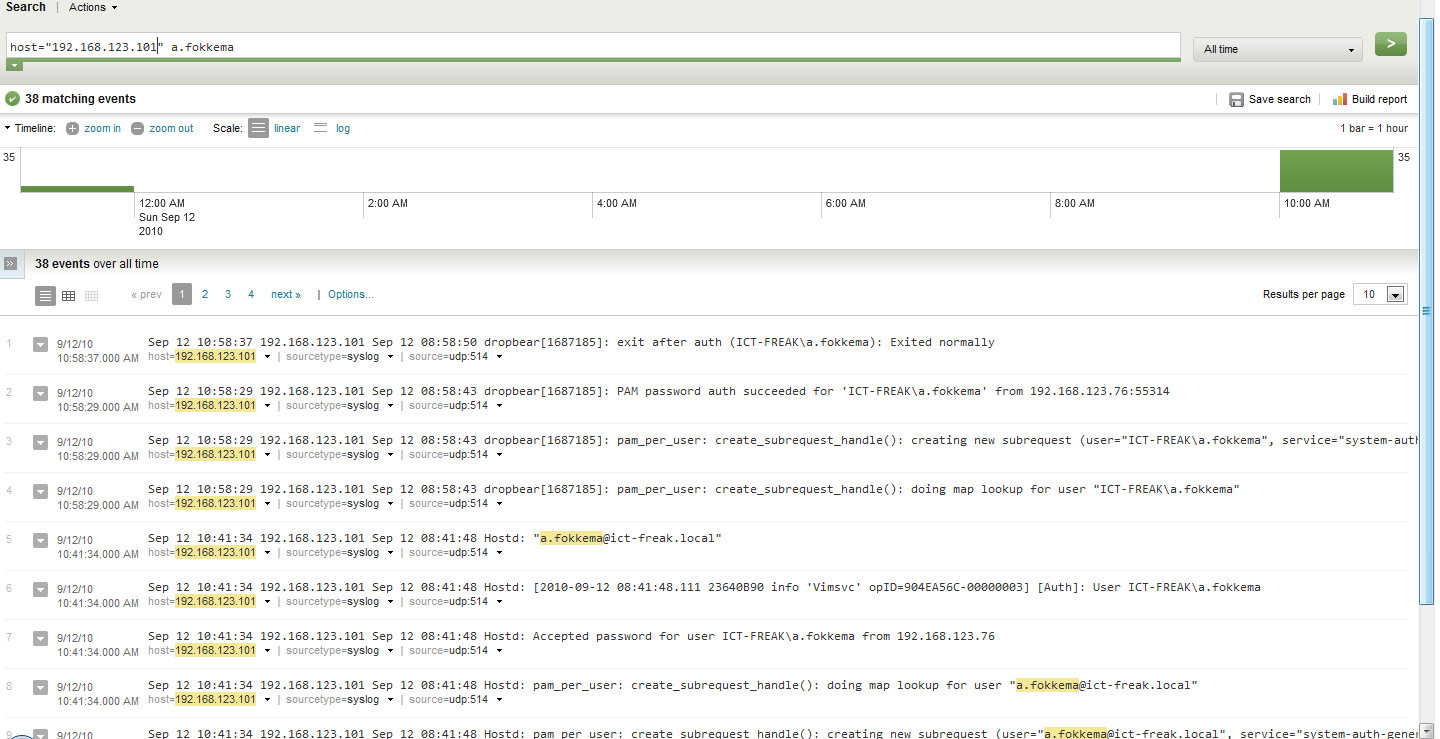
Task: Open event 1 options dropdown arrow
Action: pos(41,344)
